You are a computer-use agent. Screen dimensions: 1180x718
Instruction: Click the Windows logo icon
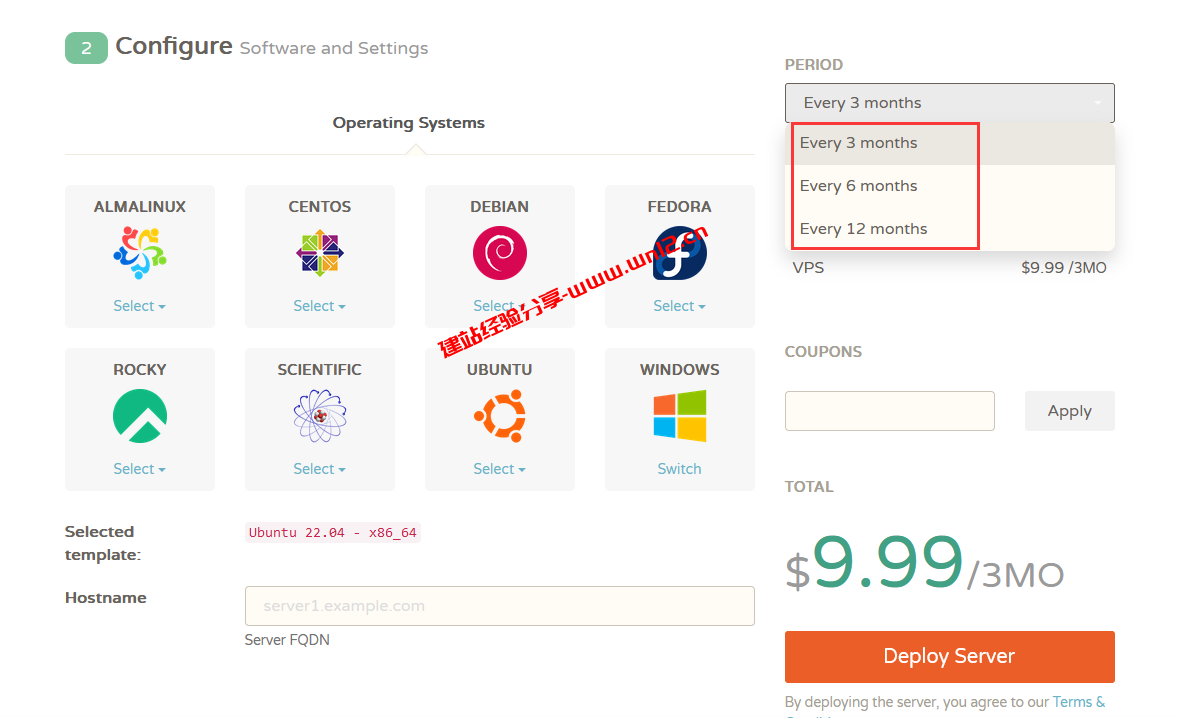pos(680,415)
